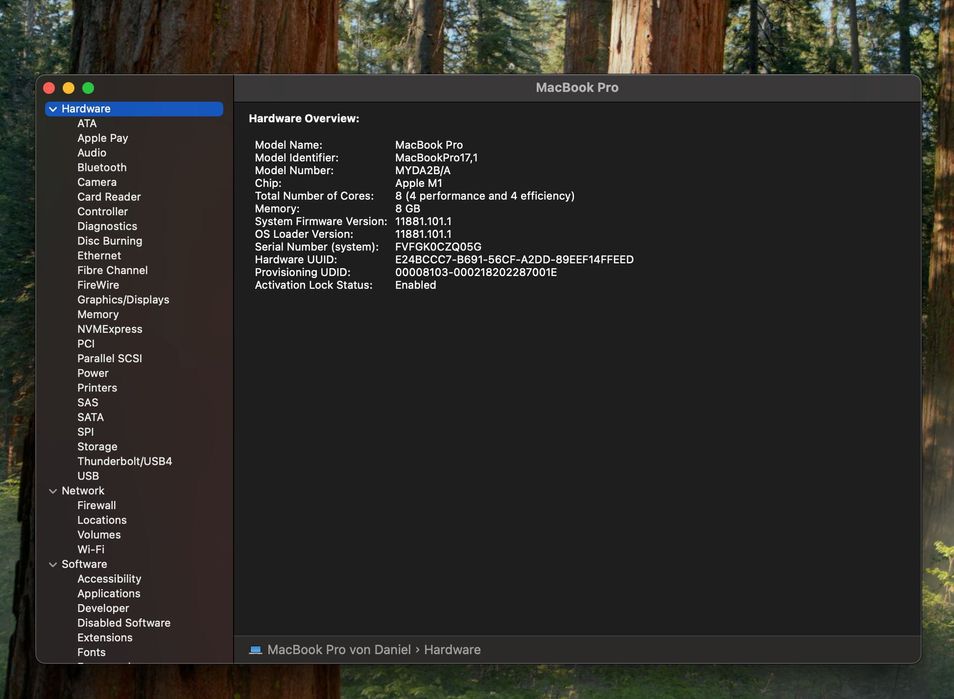Minimize window with the yellow button

click(x=69, y=88)
